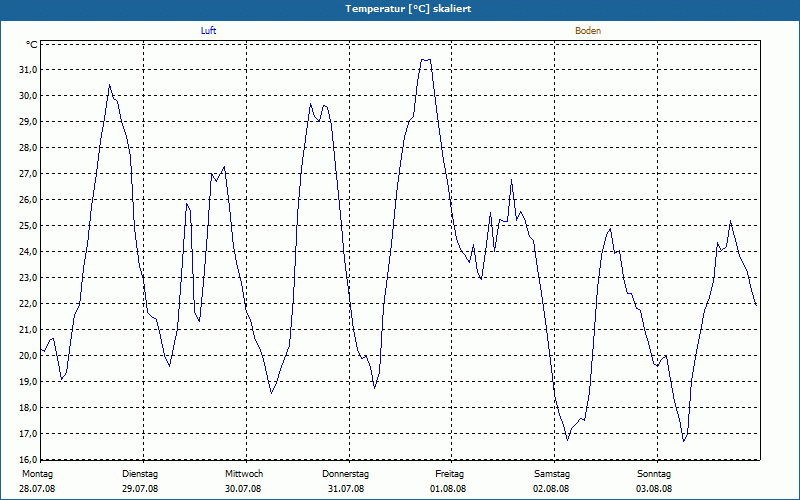Click the Sonntag day label
Image resolution: width=800 pixels, height=500 pixels.
[x=654, y=474]
